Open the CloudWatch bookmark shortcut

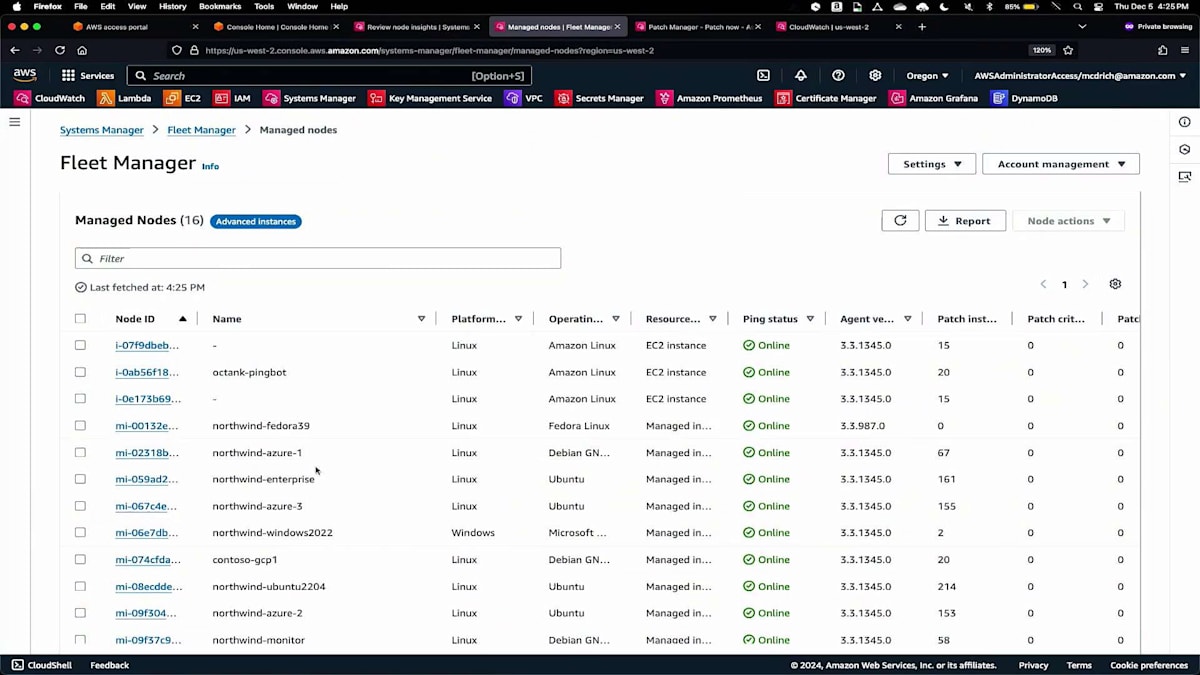pos(50,98)
